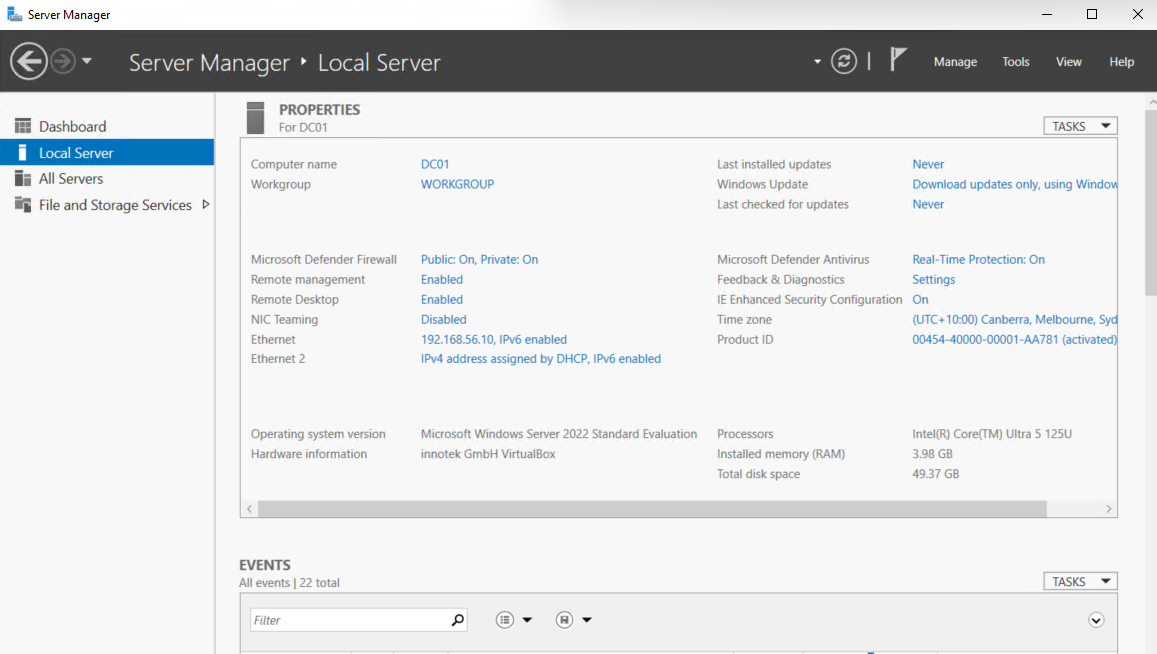Click the All Servers sidebar icon

click(23, 179)
